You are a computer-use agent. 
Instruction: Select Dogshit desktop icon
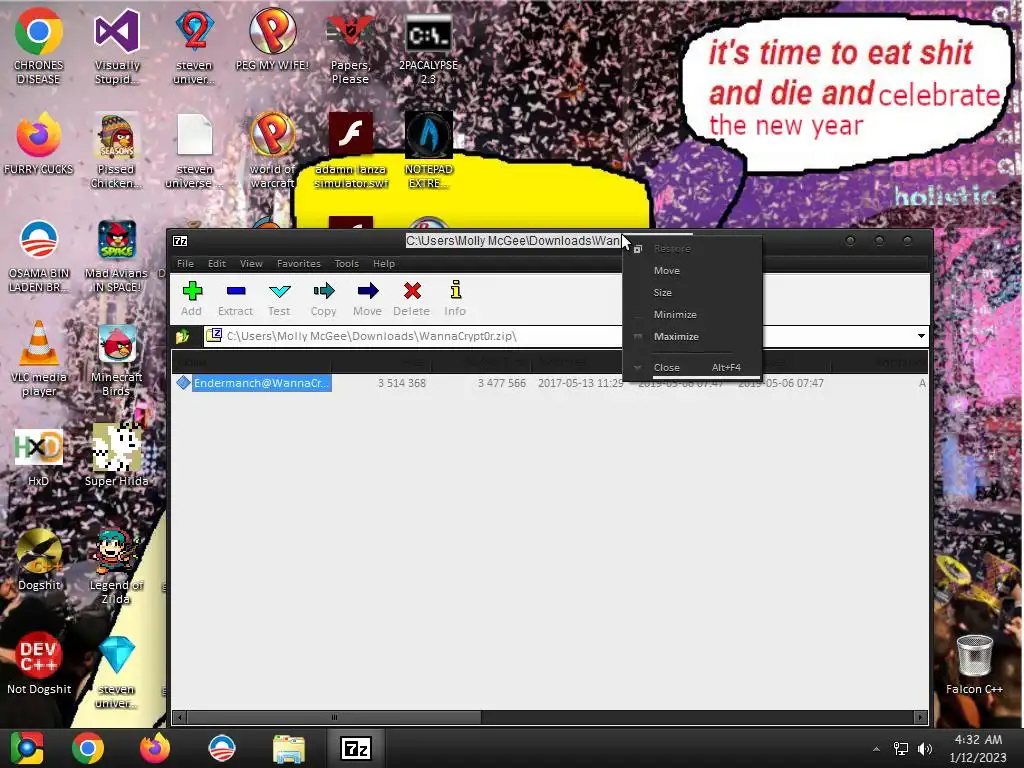39,560
